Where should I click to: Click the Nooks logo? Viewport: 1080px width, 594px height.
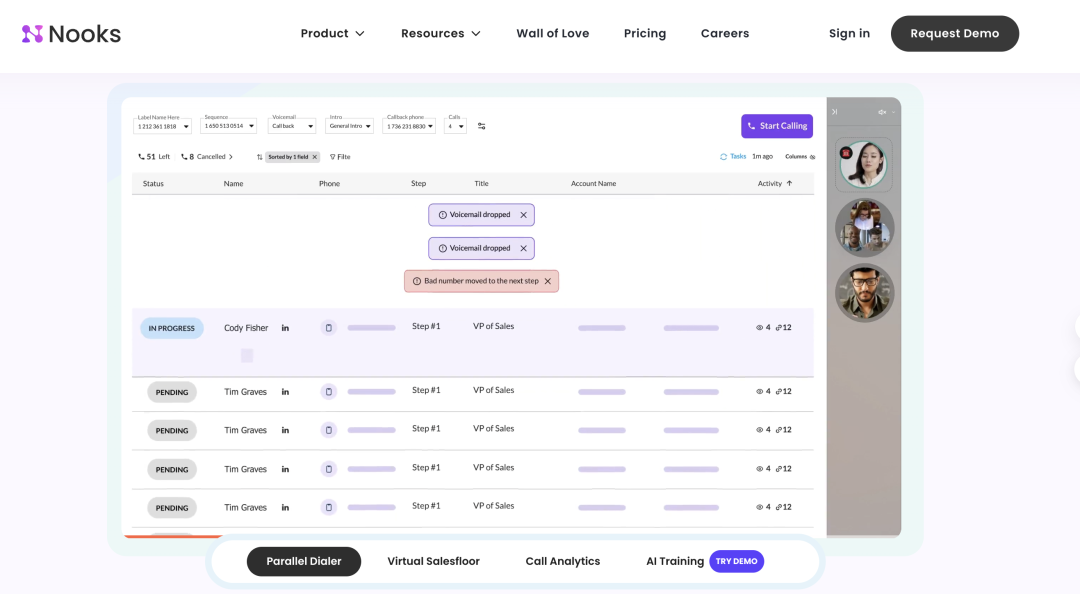click(71, 34)
